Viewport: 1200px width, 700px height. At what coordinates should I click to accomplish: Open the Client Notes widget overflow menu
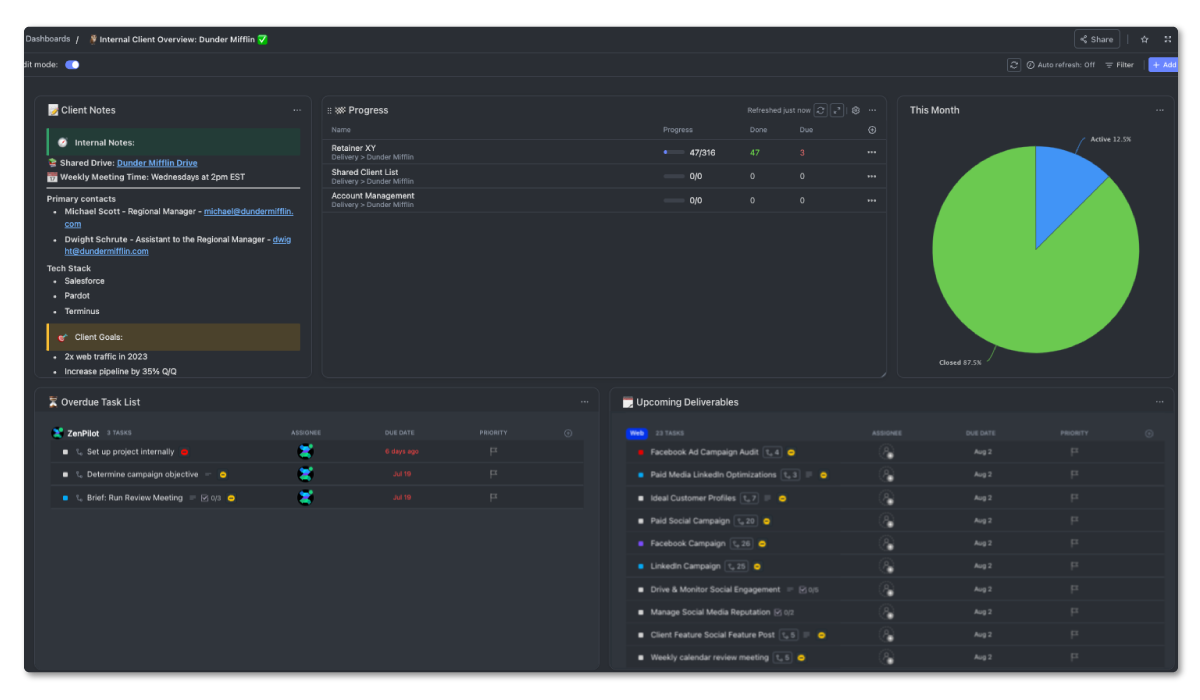point(297,110)
